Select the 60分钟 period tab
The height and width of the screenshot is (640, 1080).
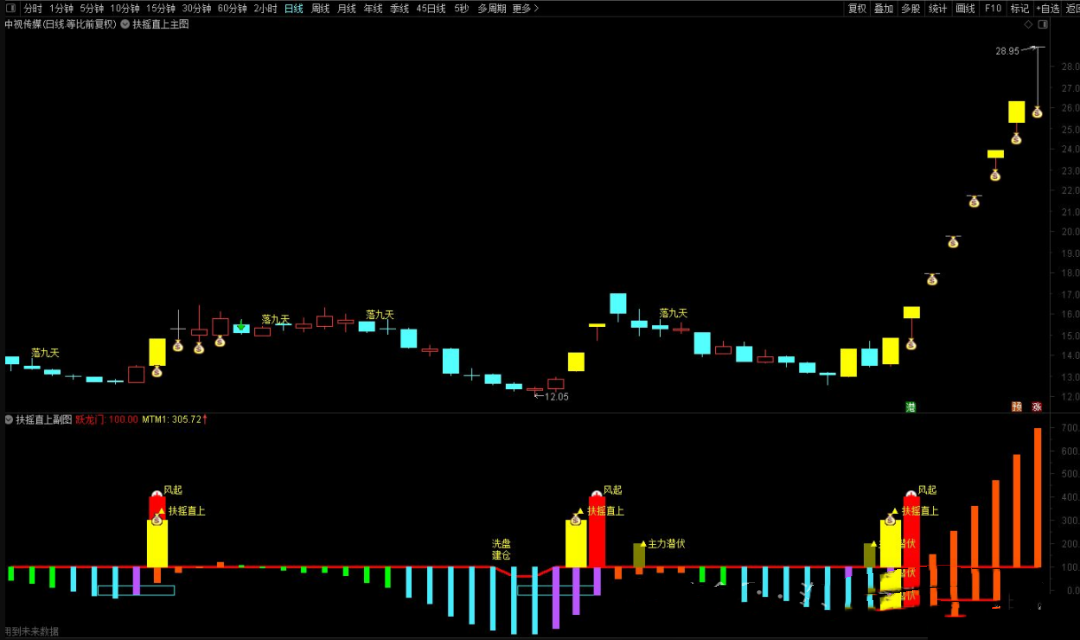click(x=232, y=8)
